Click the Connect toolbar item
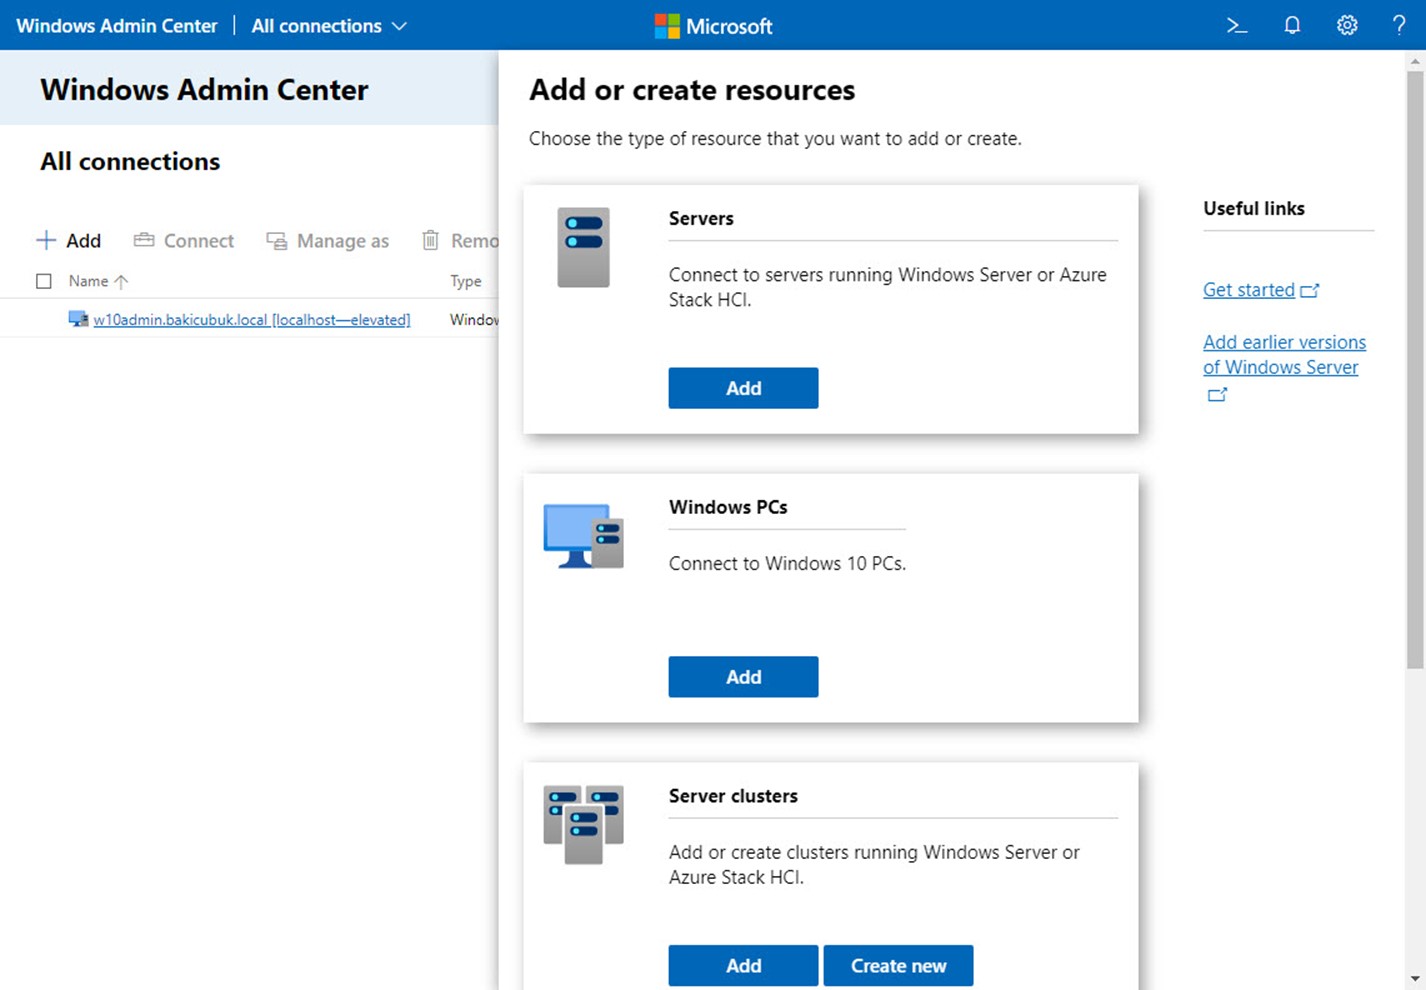Screen dimensions: 1426x990 [184, 240]
